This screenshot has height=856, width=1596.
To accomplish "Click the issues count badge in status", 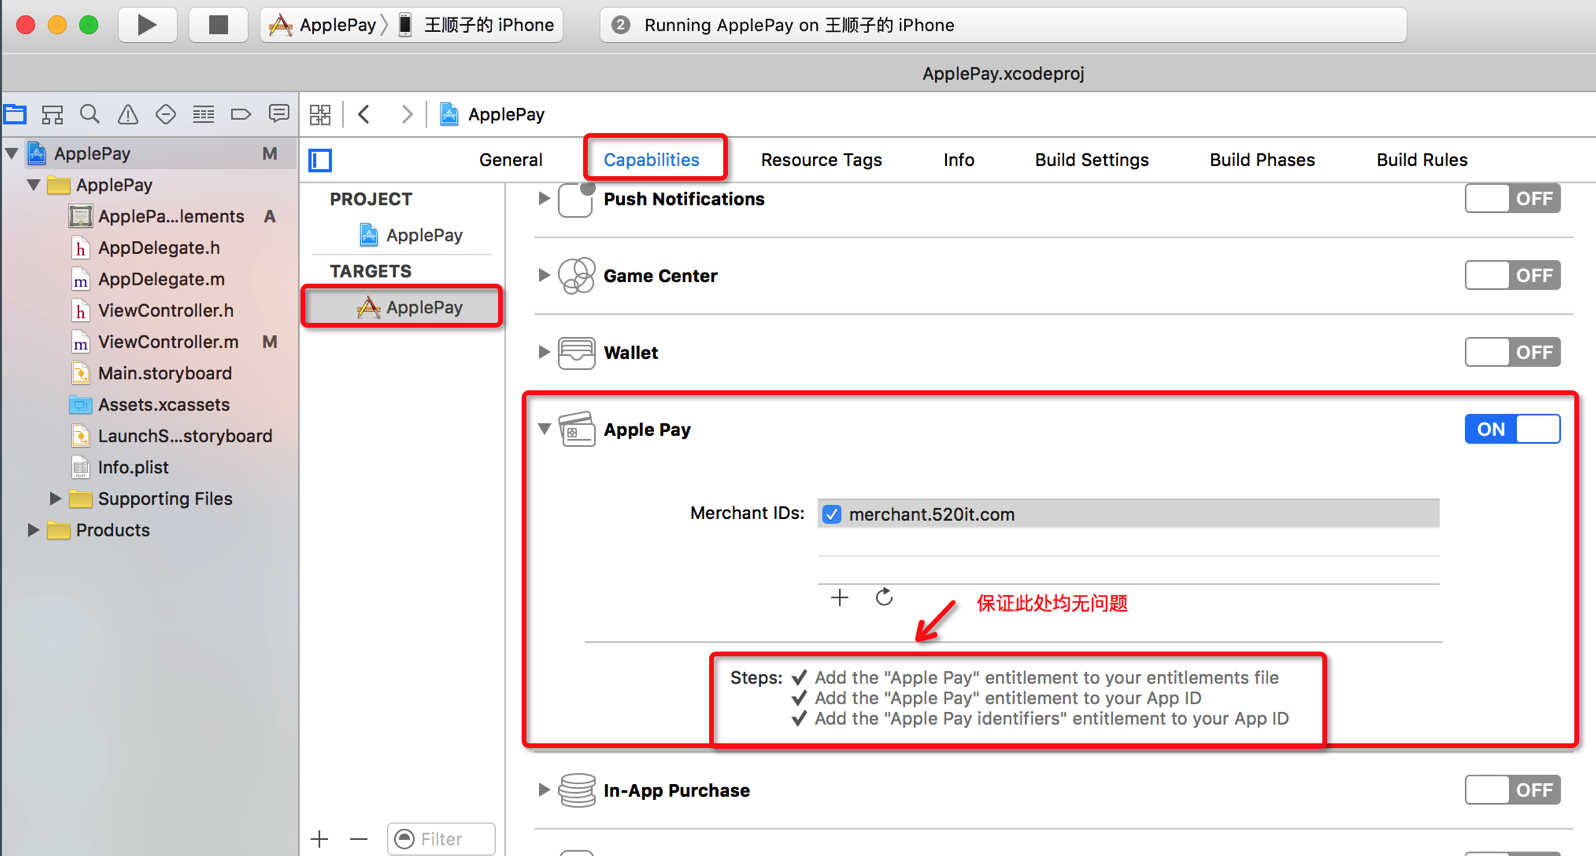I will click(x=621, y=25).
